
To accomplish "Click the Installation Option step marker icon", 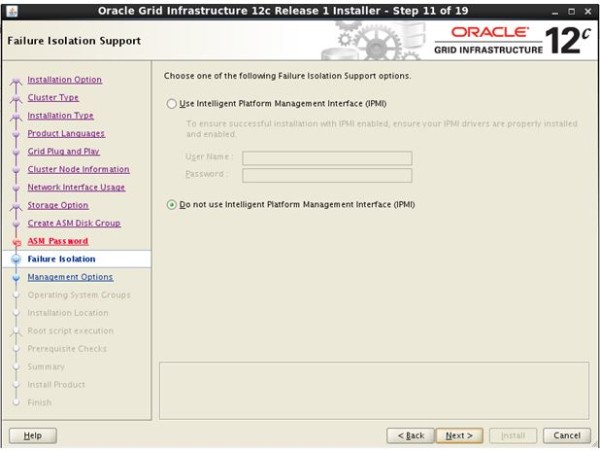I will tap(16, 81).
